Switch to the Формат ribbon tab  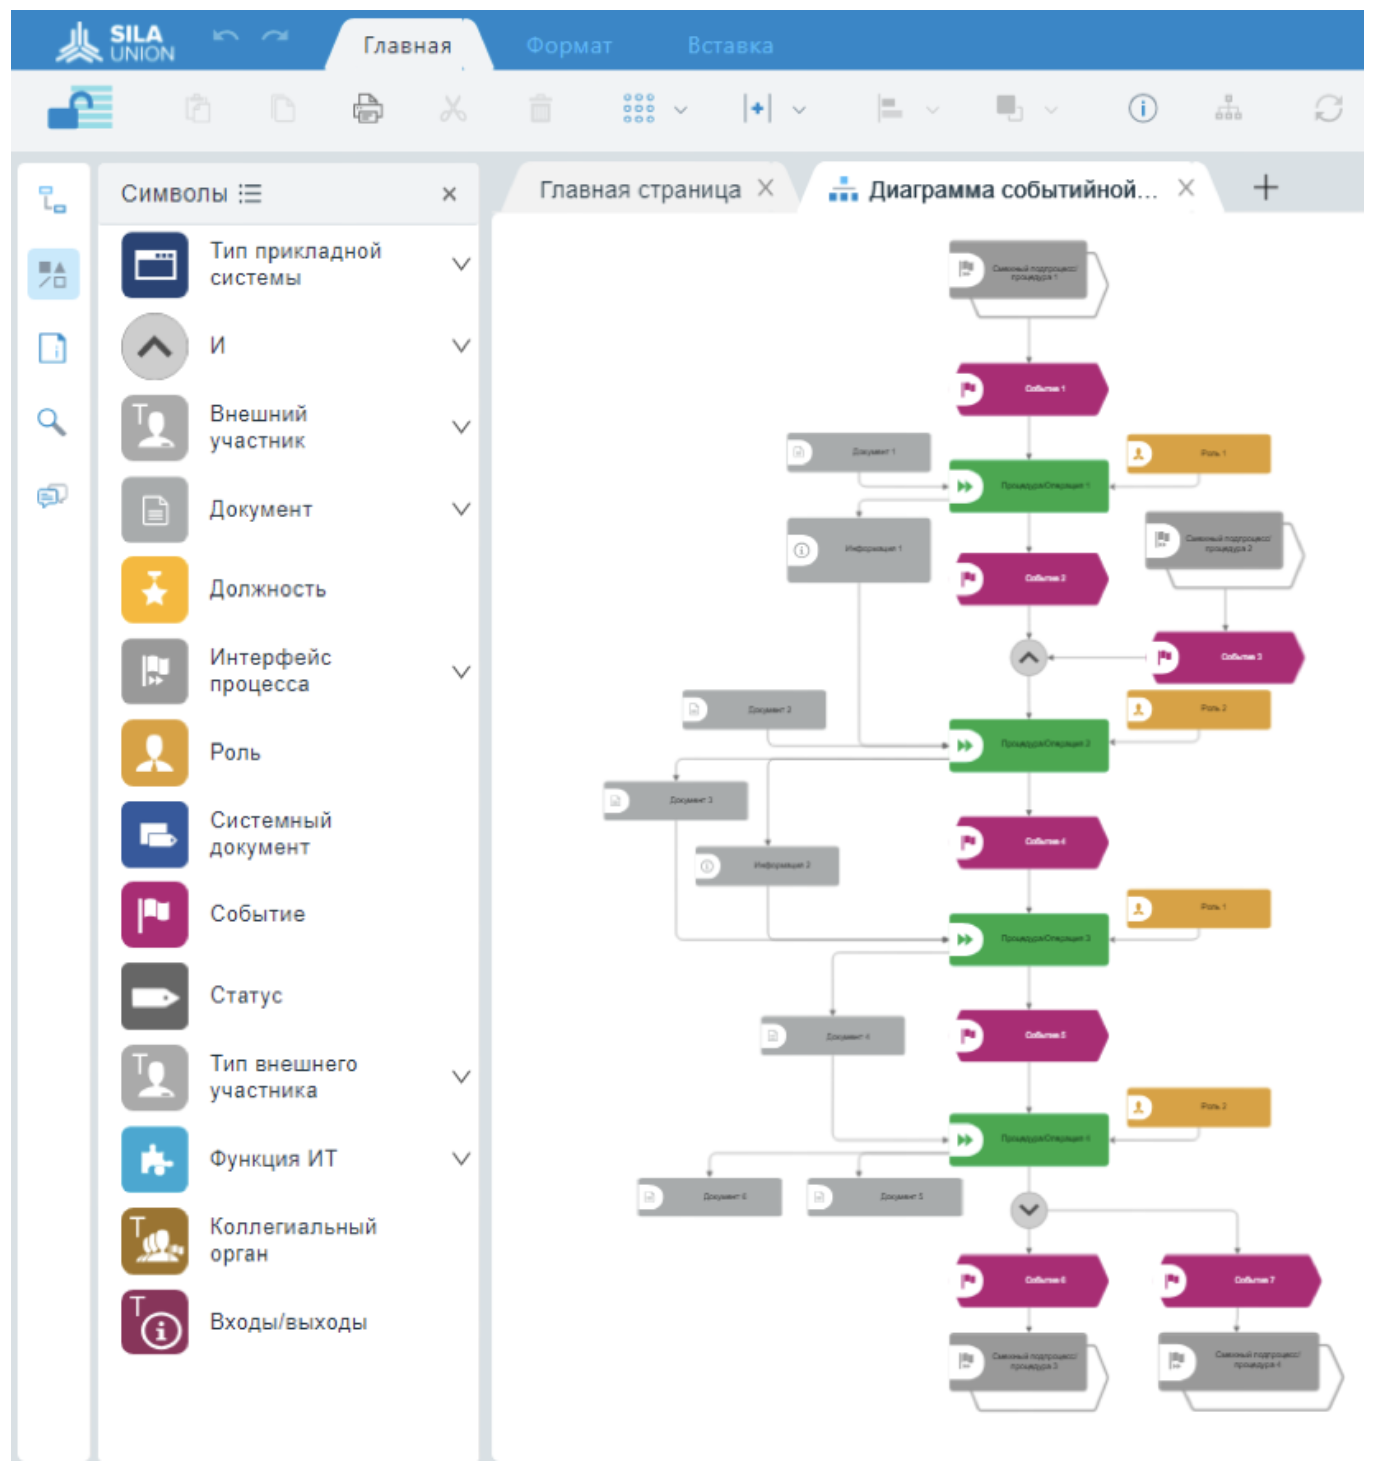coord(569,46)
